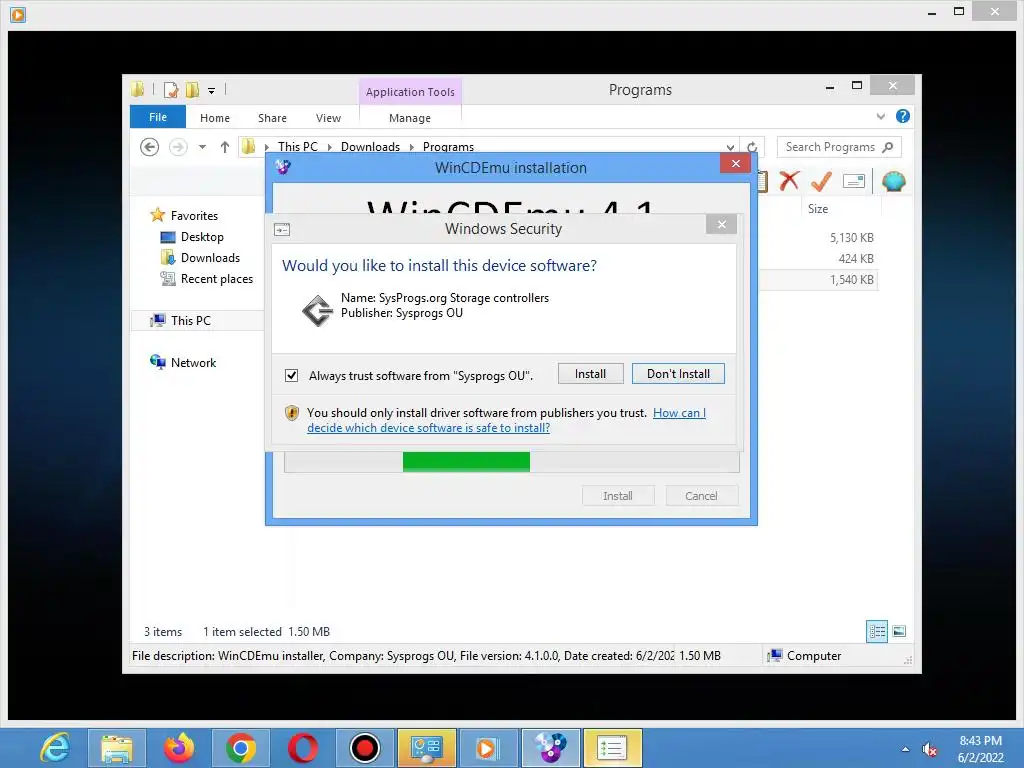Viewport: 1024px width, 768px height.
Task: Select the file sized 5,130 KB
Action: pyautogui.click(x=852, y=238)
